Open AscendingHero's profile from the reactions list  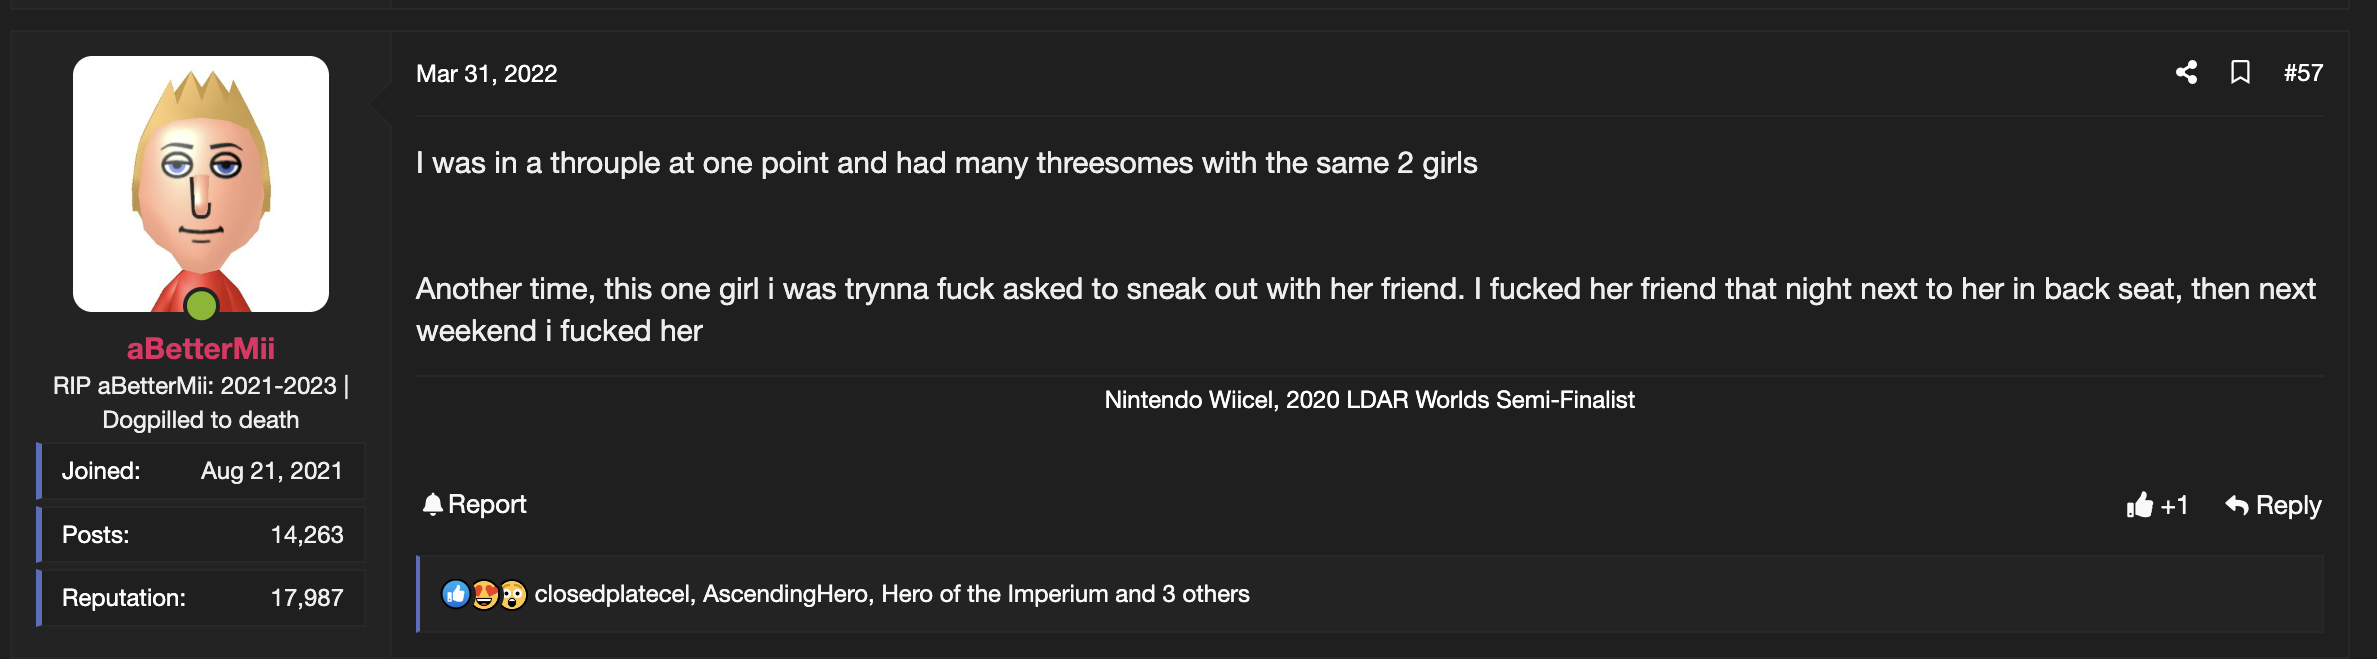point(786,594)
